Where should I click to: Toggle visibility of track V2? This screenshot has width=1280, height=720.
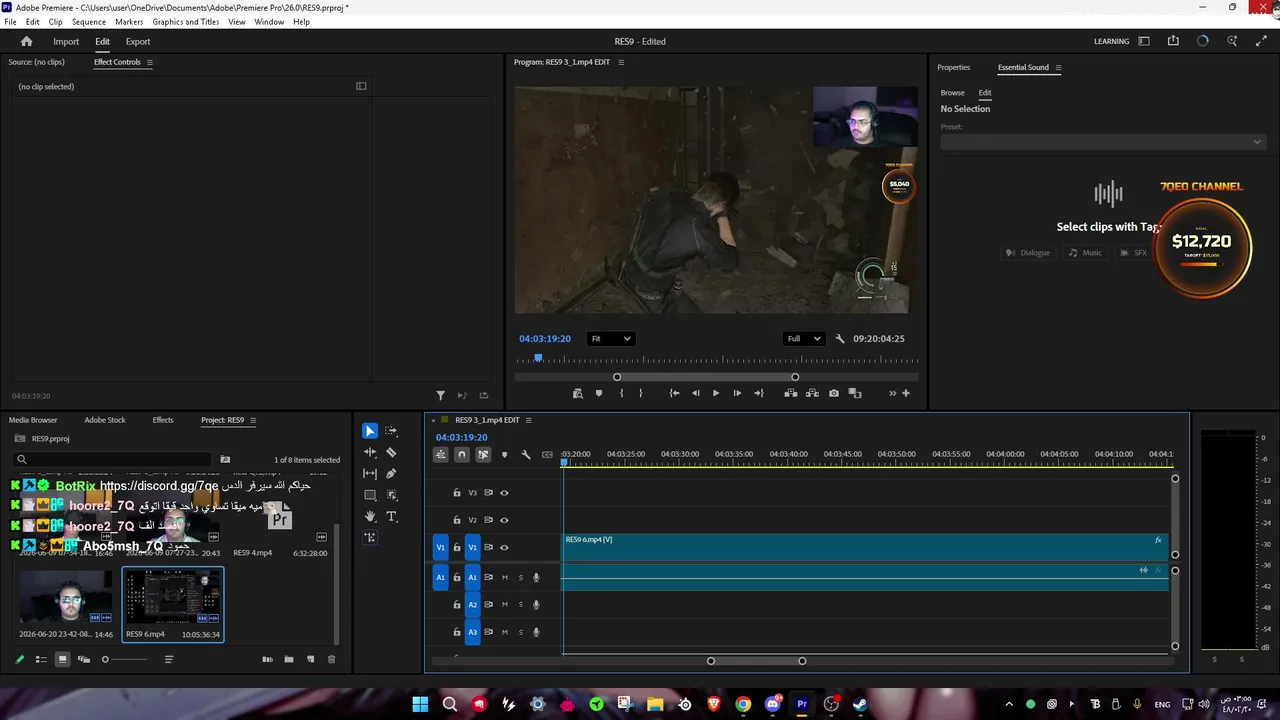pyautogui.click(x=504, y=520)
